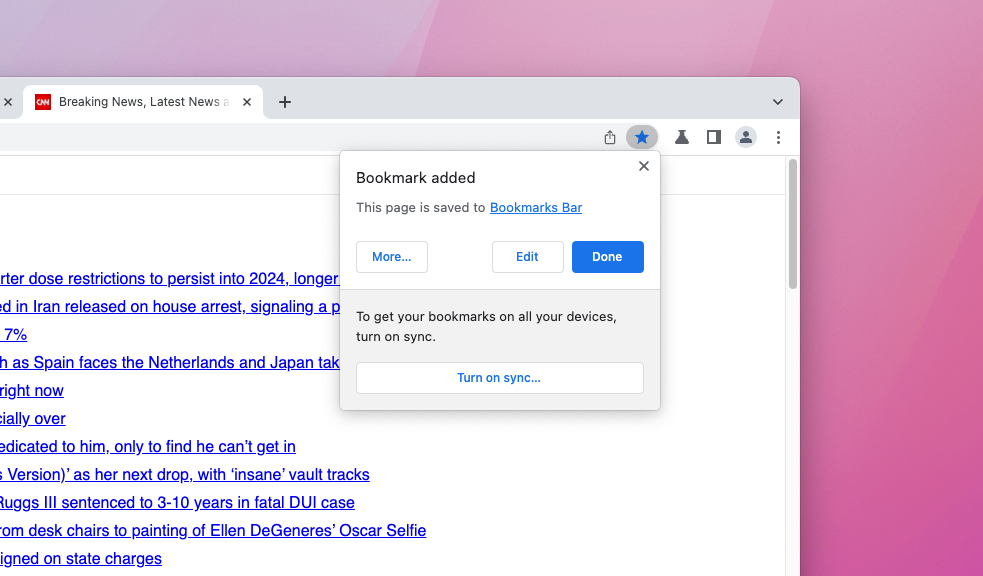This screenshot has height=576, width=983.
Task: Open the 'right now' headline link
Action: pyautogui.click(x=31, y=390)
